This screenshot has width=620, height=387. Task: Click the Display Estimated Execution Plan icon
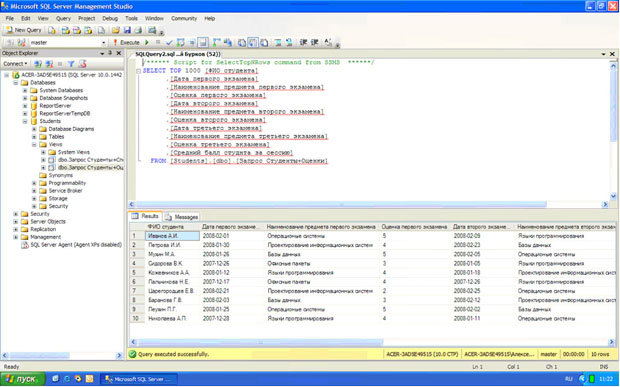[x=180, y=42]
